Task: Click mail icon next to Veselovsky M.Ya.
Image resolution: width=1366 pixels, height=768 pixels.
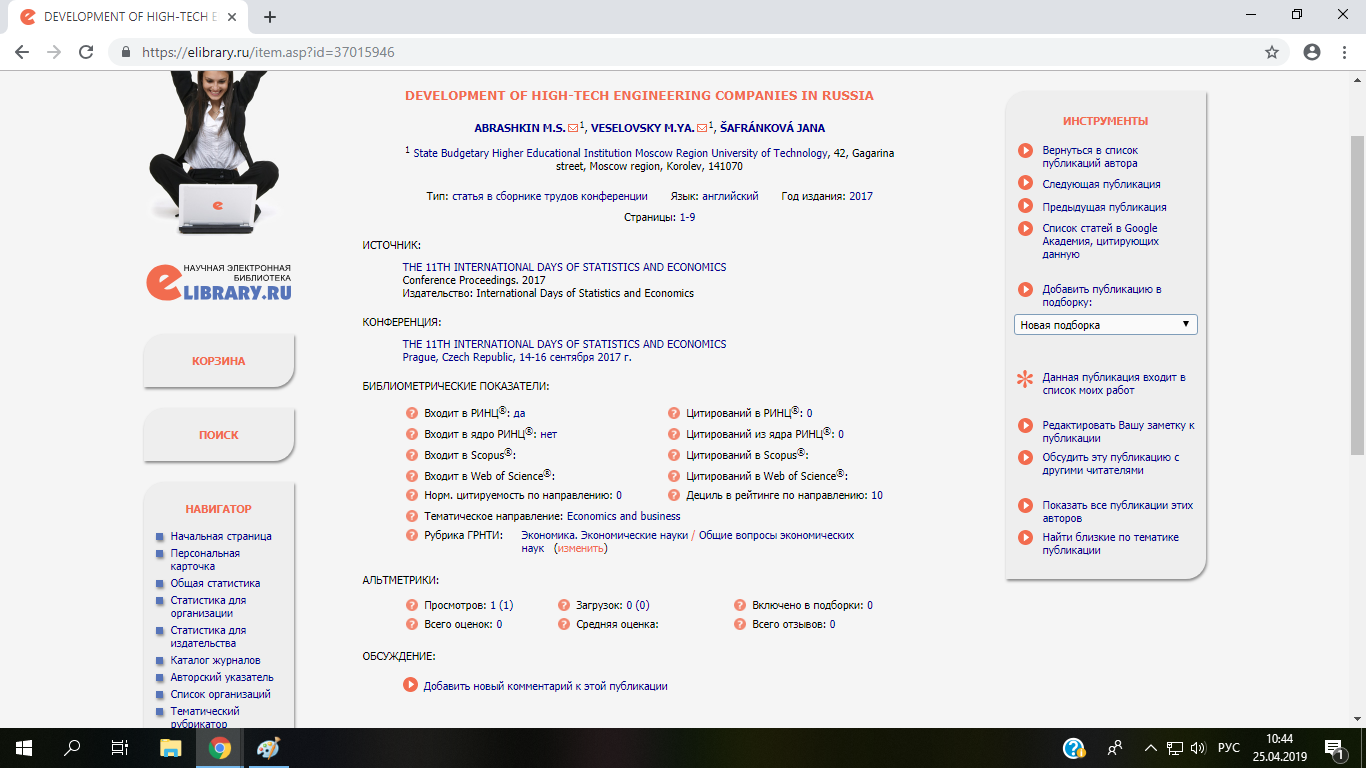Action: (702, 128)
